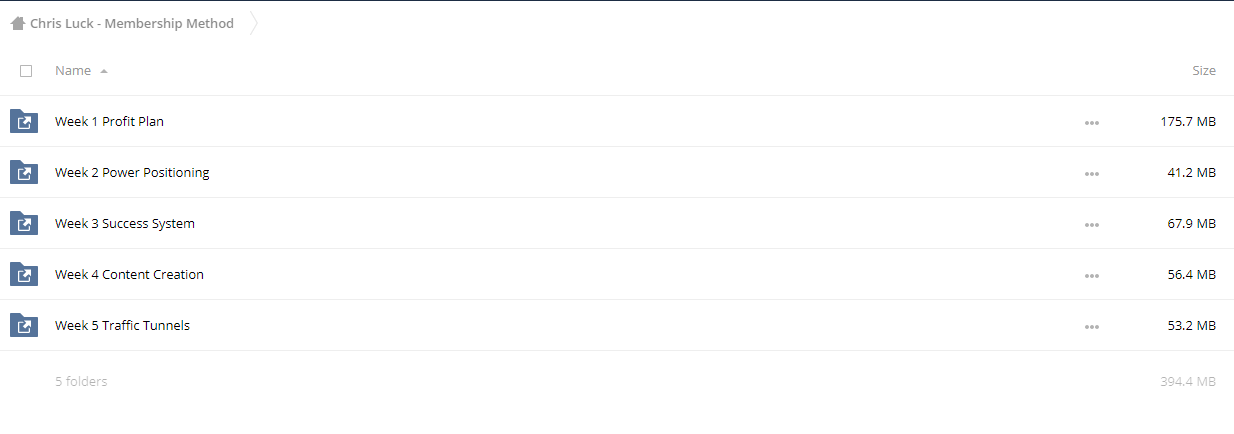This screenshot has height=434, width=1234.
Task: Show actions menu for Week 2 Power Positioning
Action: click(1092, 174)
